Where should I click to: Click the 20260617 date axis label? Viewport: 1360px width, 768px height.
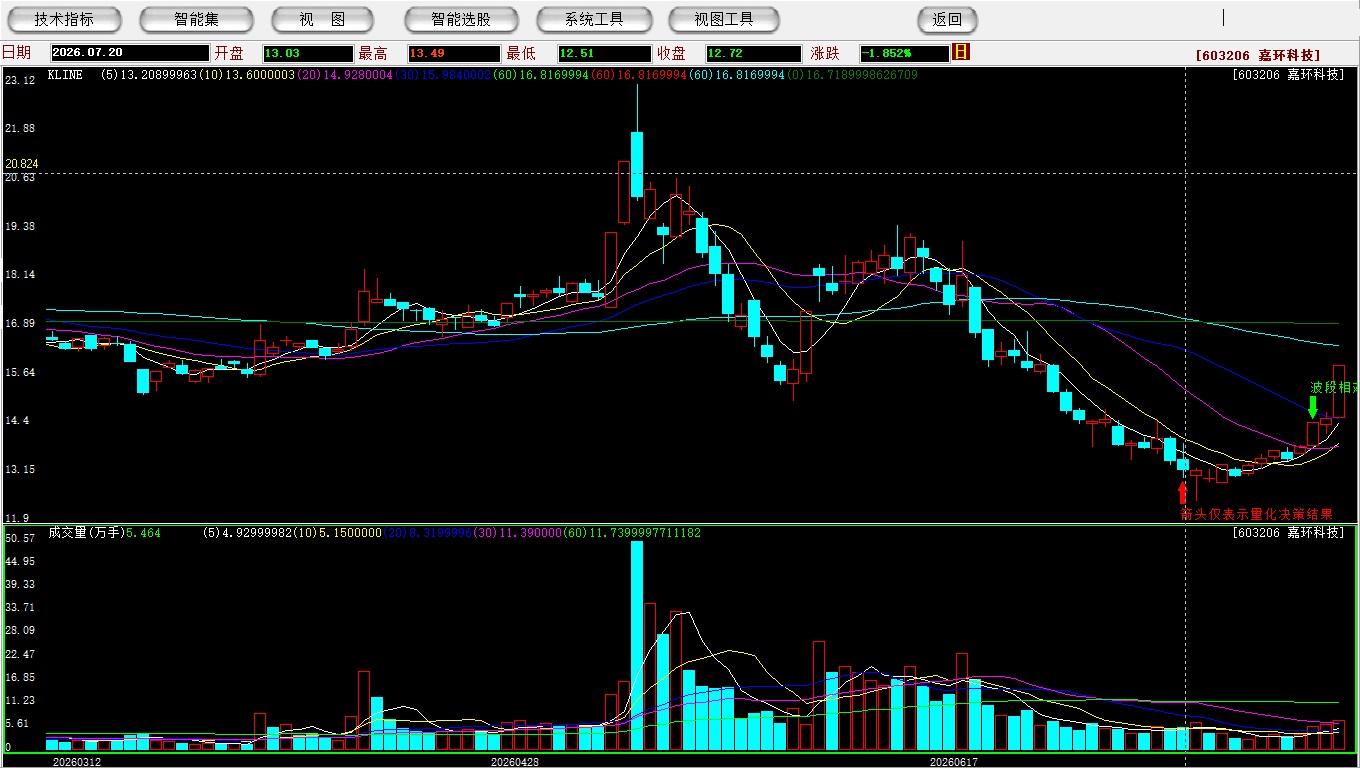point(953,762)
